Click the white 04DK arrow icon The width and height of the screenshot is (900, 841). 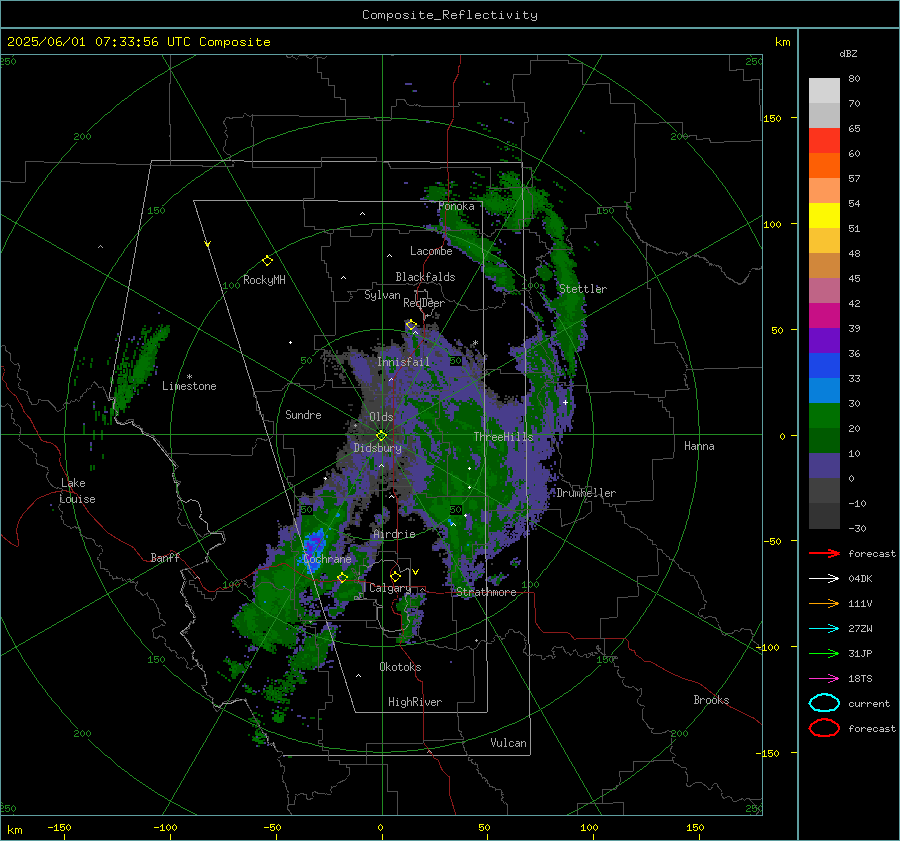click(x=824, y=579)
